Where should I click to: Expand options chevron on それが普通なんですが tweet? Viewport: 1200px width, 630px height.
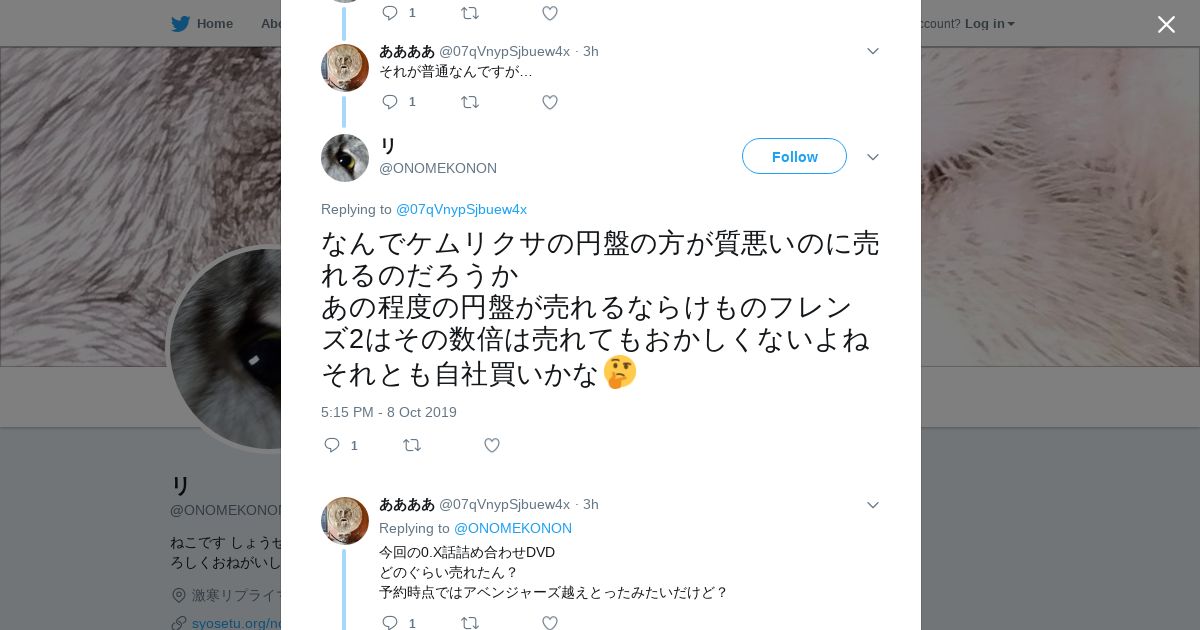coord(872,51)
